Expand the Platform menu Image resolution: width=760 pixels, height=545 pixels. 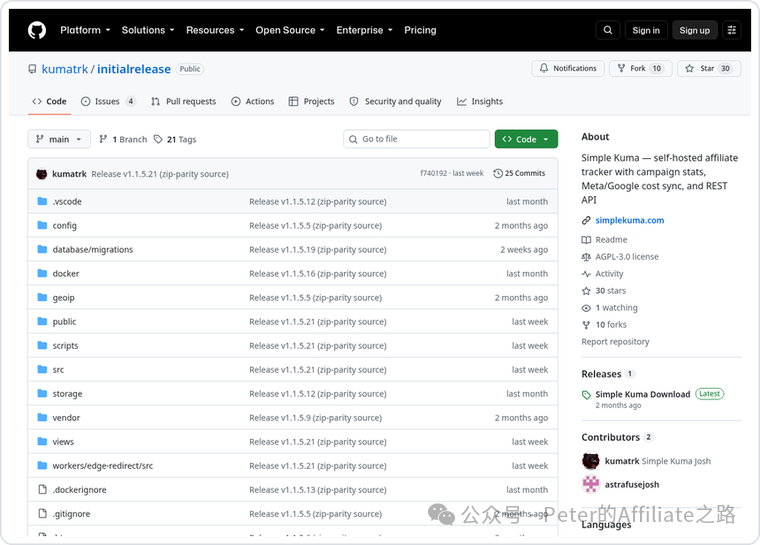point(85,30)
